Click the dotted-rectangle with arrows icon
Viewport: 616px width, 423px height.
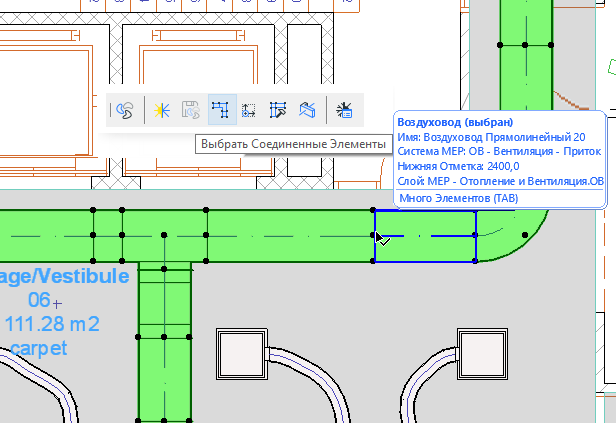(249, 110)
